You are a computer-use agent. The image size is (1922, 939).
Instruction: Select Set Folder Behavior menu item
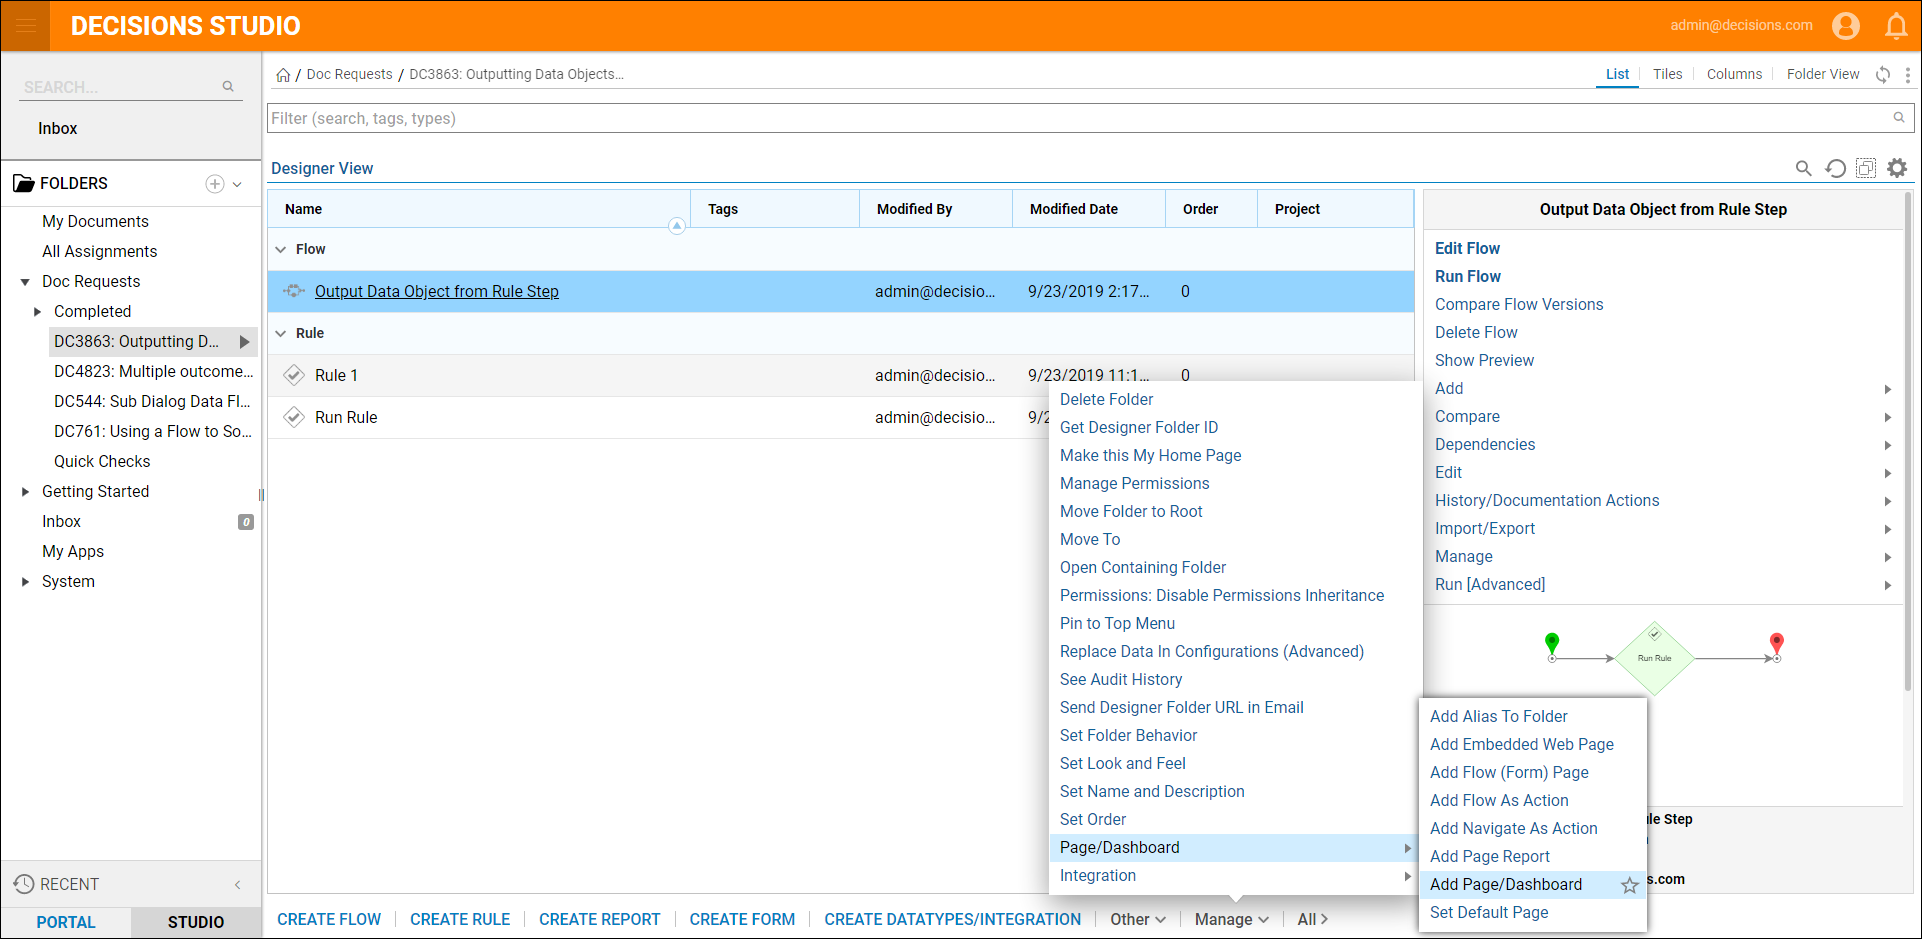click(1128, 735)
